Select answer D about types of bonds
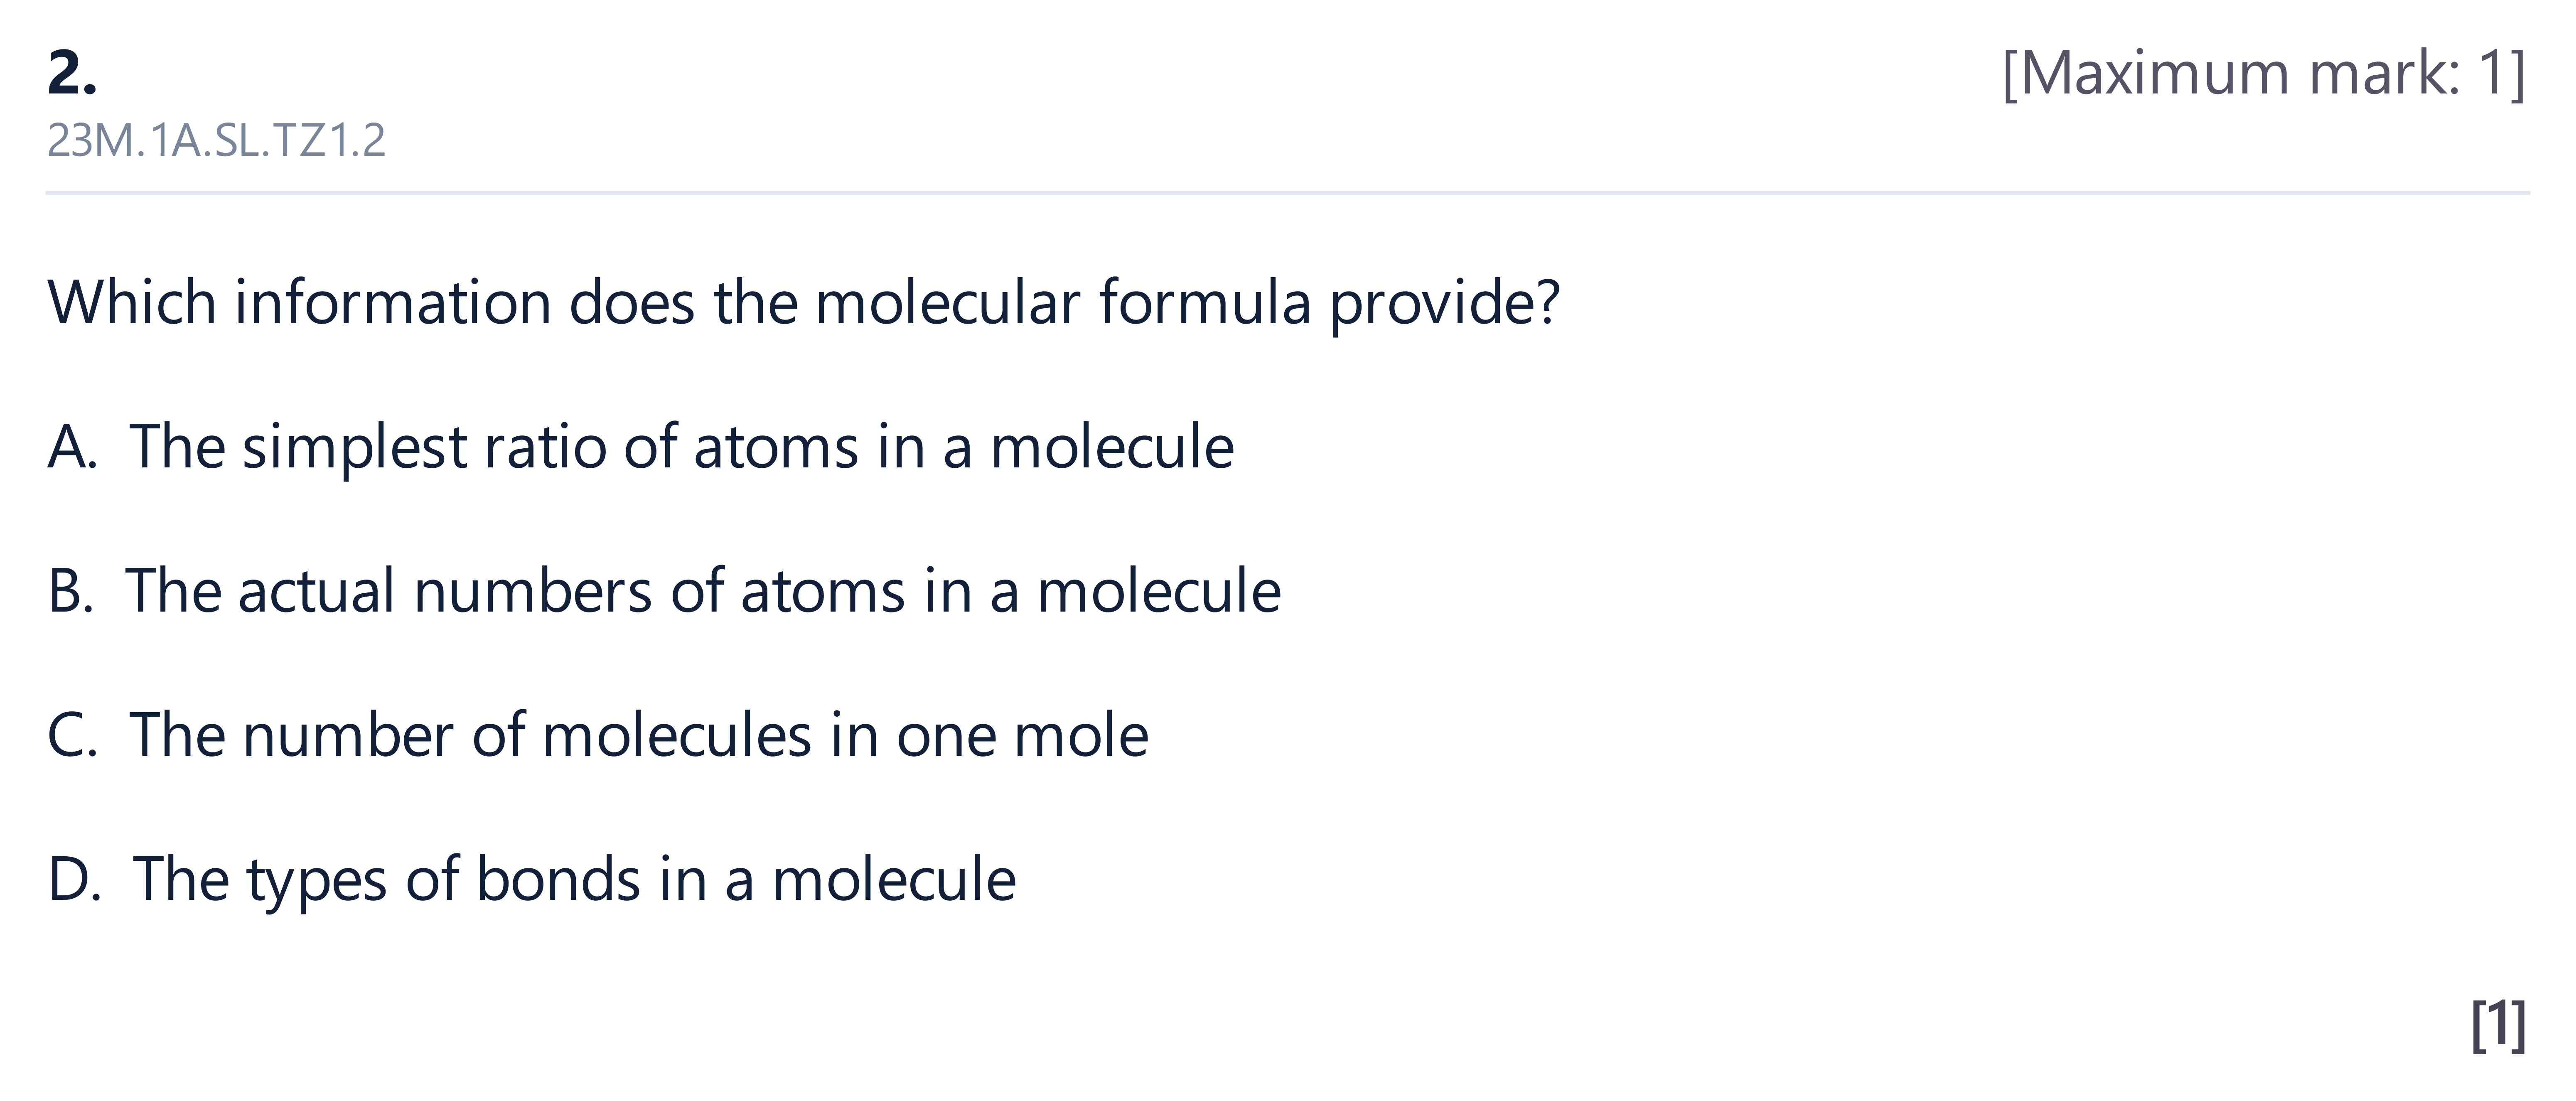This screenshot has width=2576, height=1101. pos(532,880)
